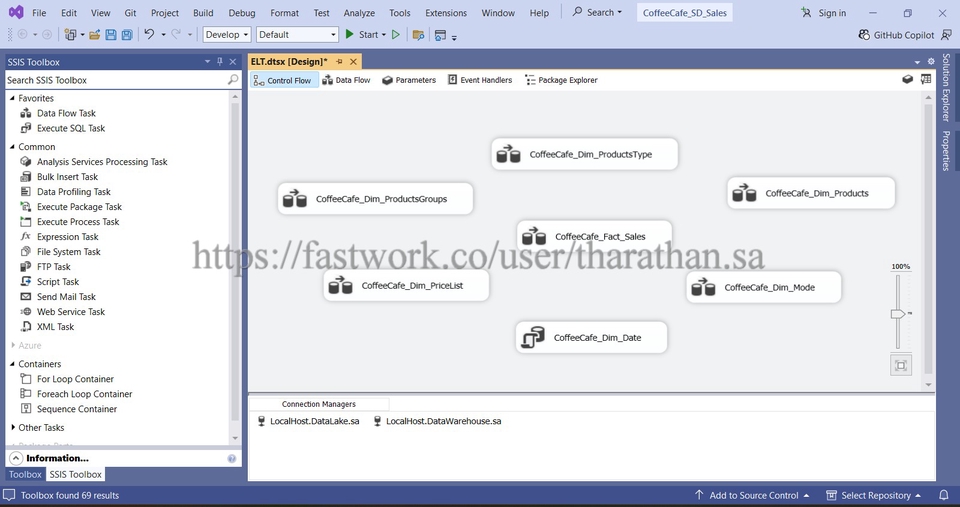Click the Save All toolbar icon
Image resolution: width=960 pixels, height=507 pixels.
tap(127, 35)
